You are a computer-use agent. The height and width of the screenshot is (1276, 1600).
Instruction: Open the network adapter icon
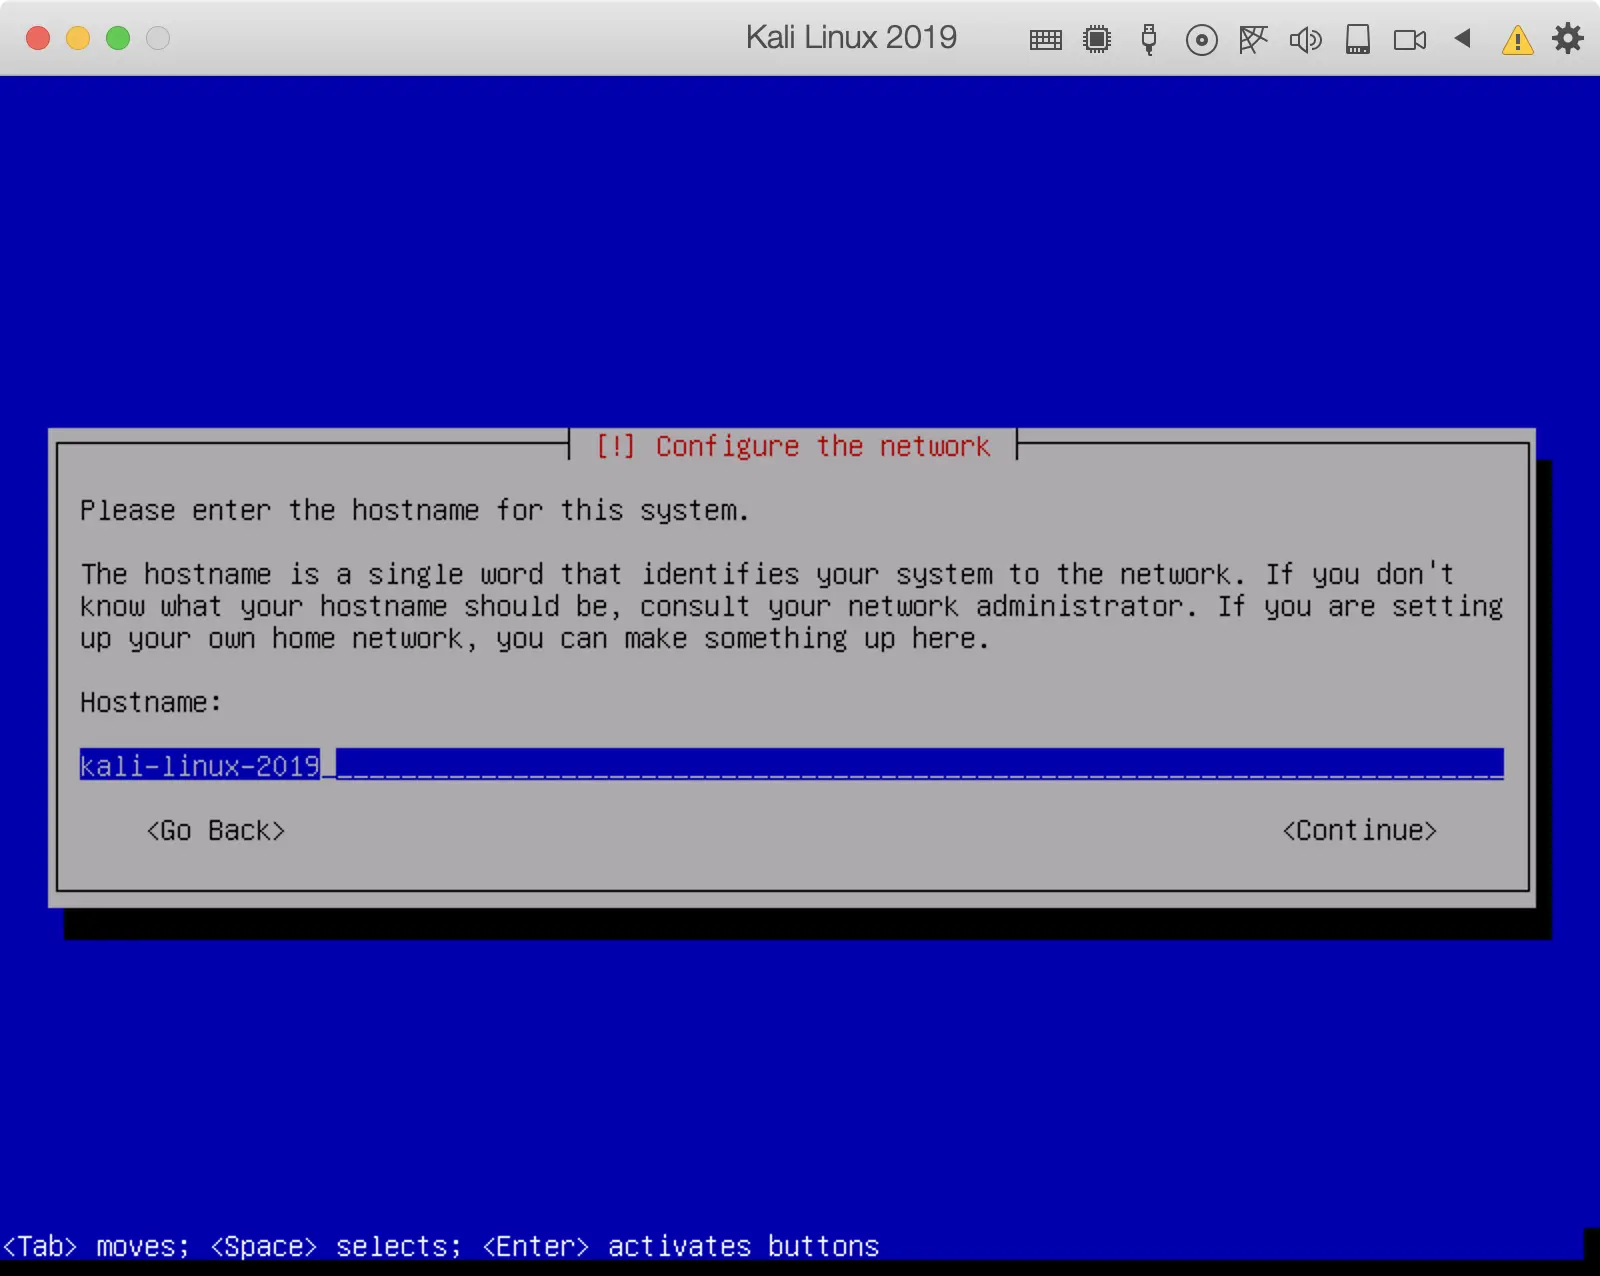click(1253, 40)
